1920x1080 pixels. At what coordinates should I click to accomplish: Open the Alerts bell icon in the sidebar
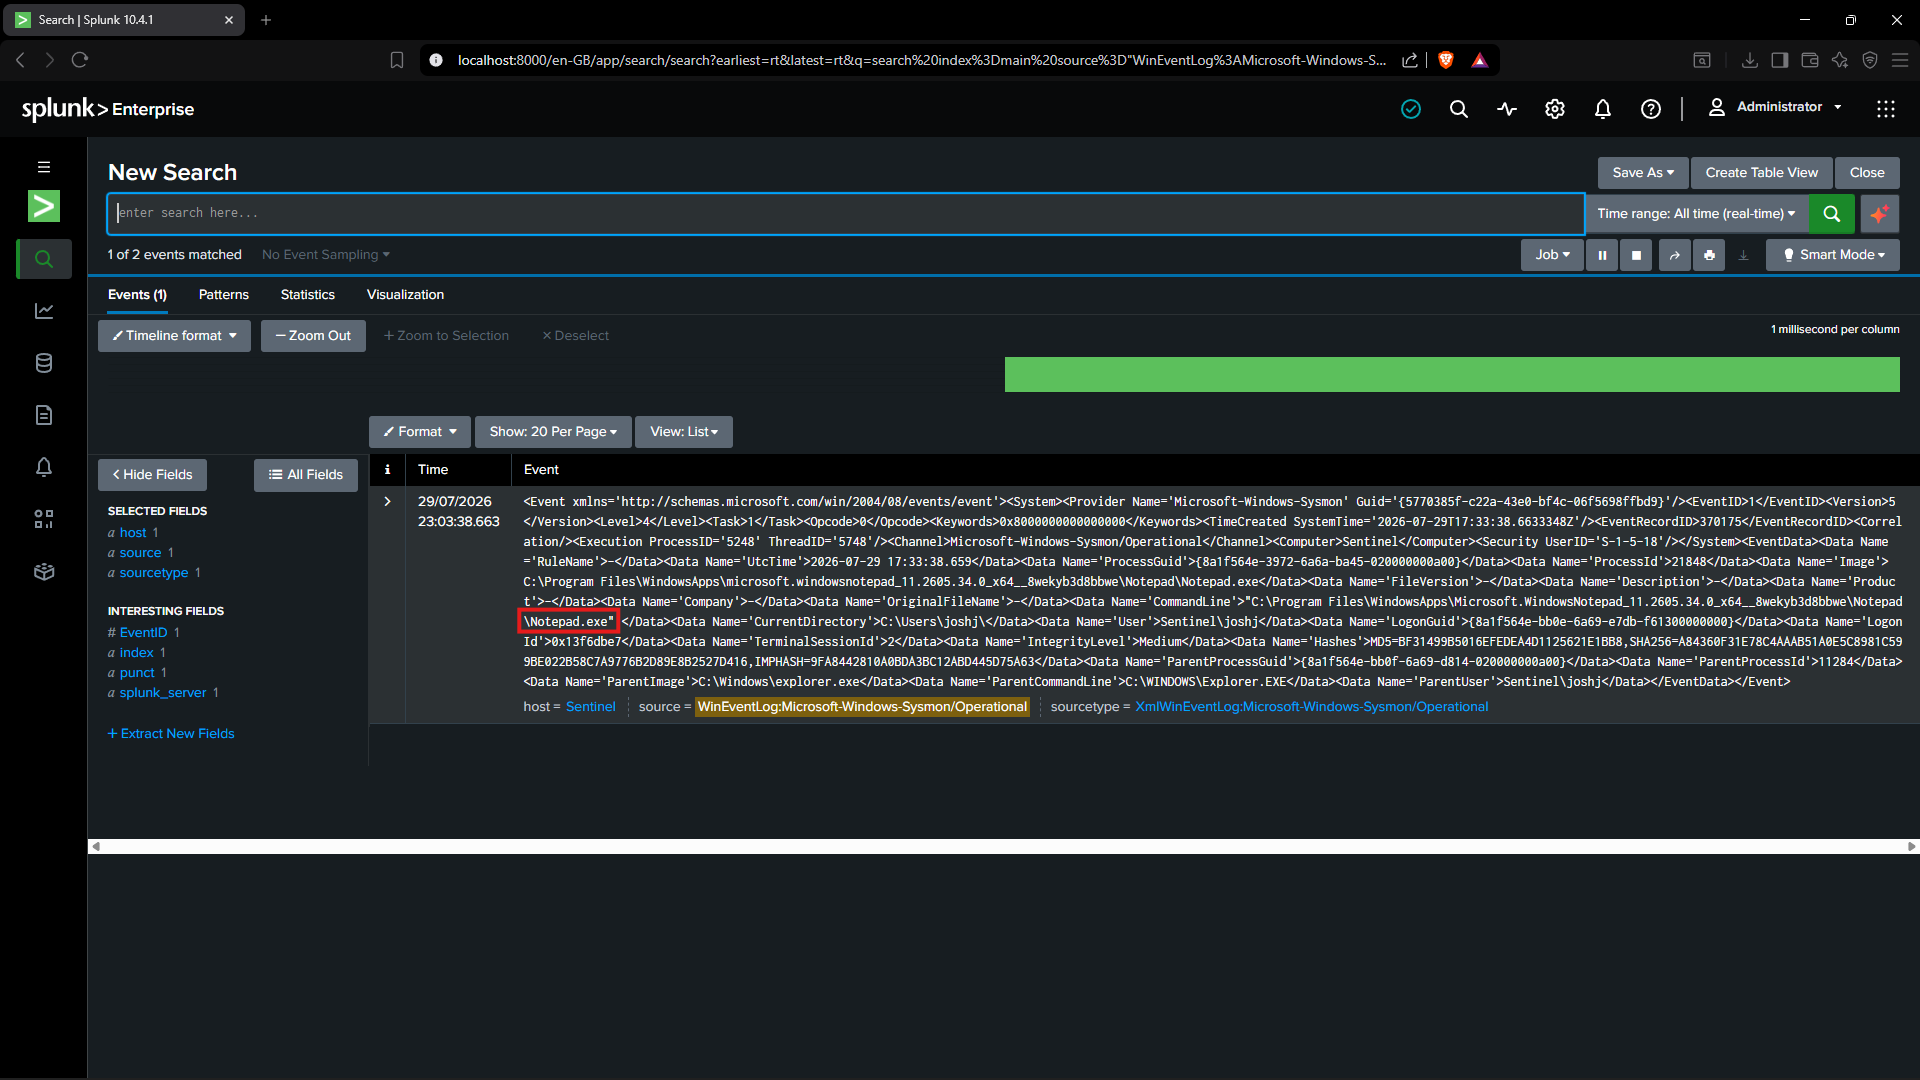tap(44, 467)
